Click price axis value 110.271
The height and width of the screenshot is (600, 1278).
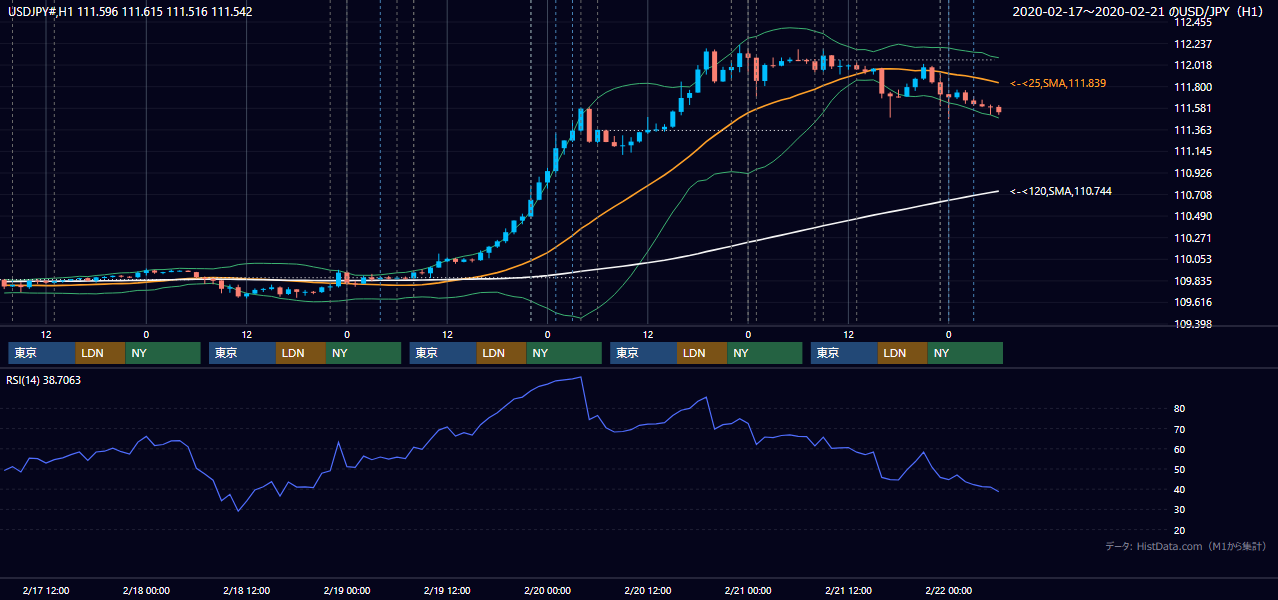coord(1191,238)
